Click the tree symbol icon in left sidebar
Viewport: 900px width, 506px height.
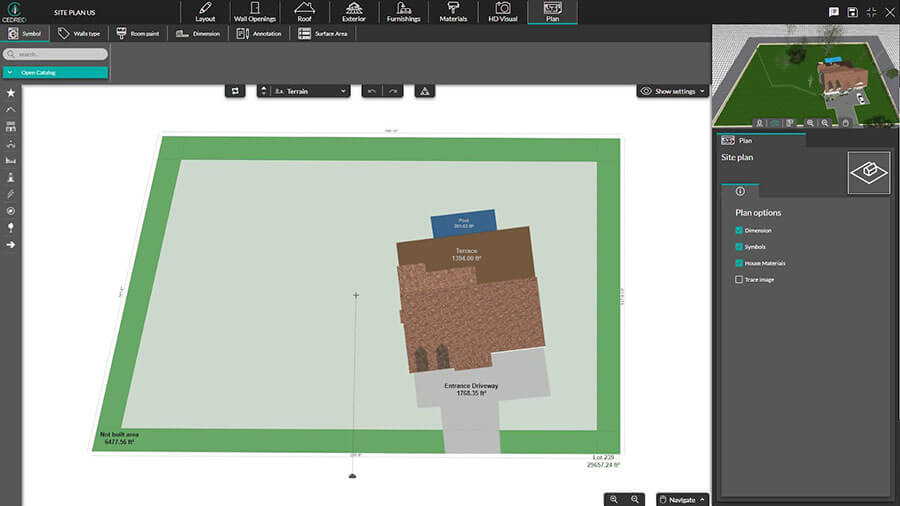point(10,227)
